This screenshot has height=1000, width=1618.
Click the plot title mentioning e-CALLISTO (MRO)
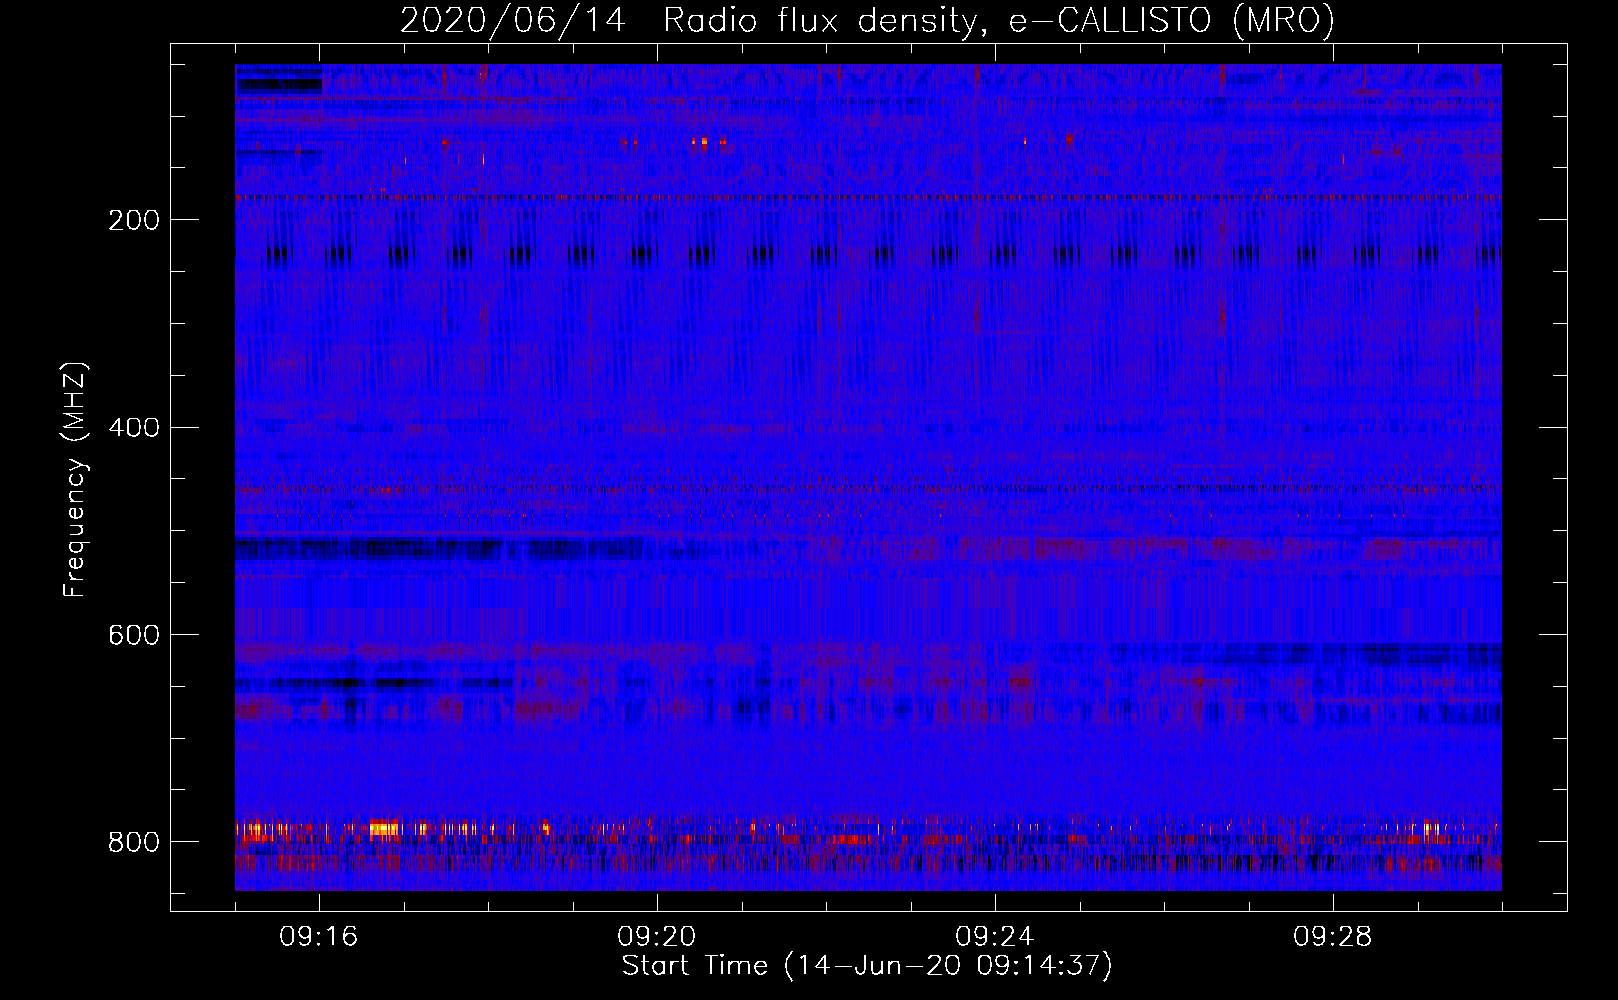point(867,21)
